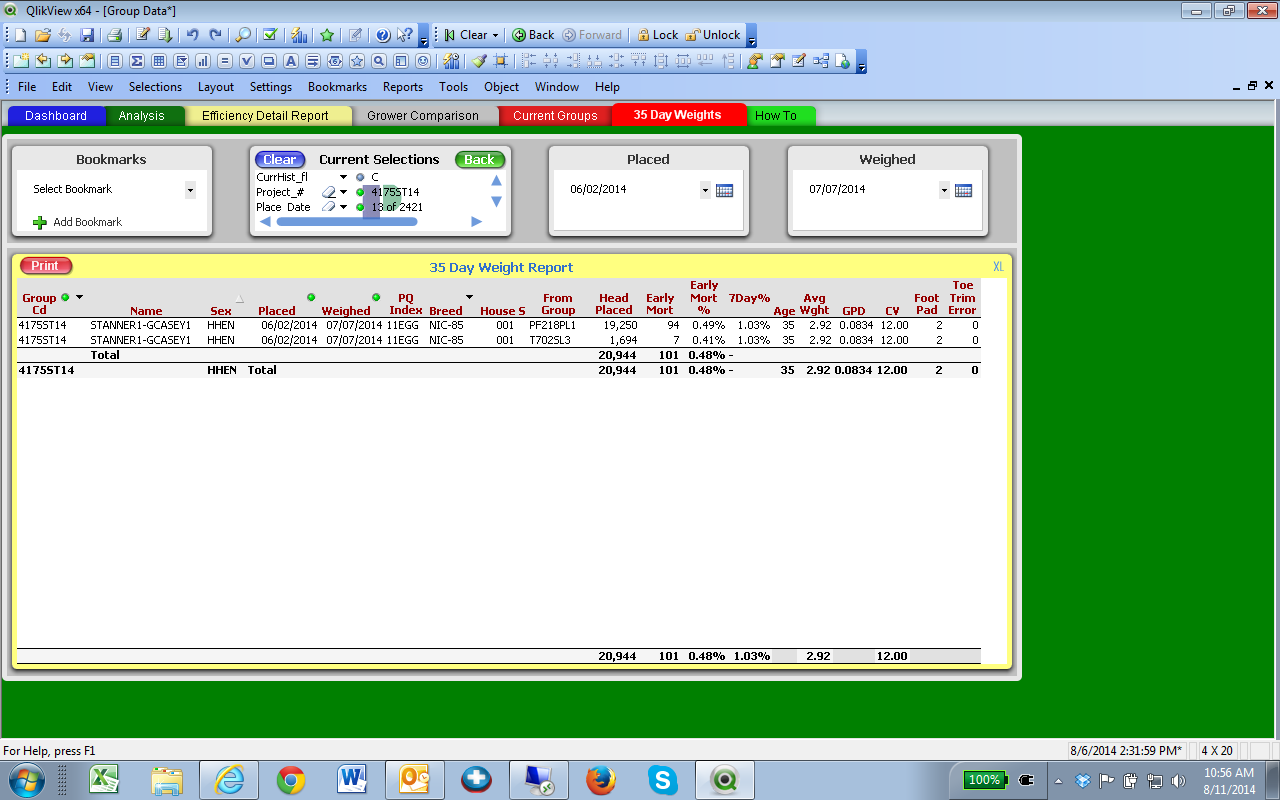Screen dimensions: 1280x800
Task: Click the Current Selections checkmark toolbar icon
Action: (269, 35)
